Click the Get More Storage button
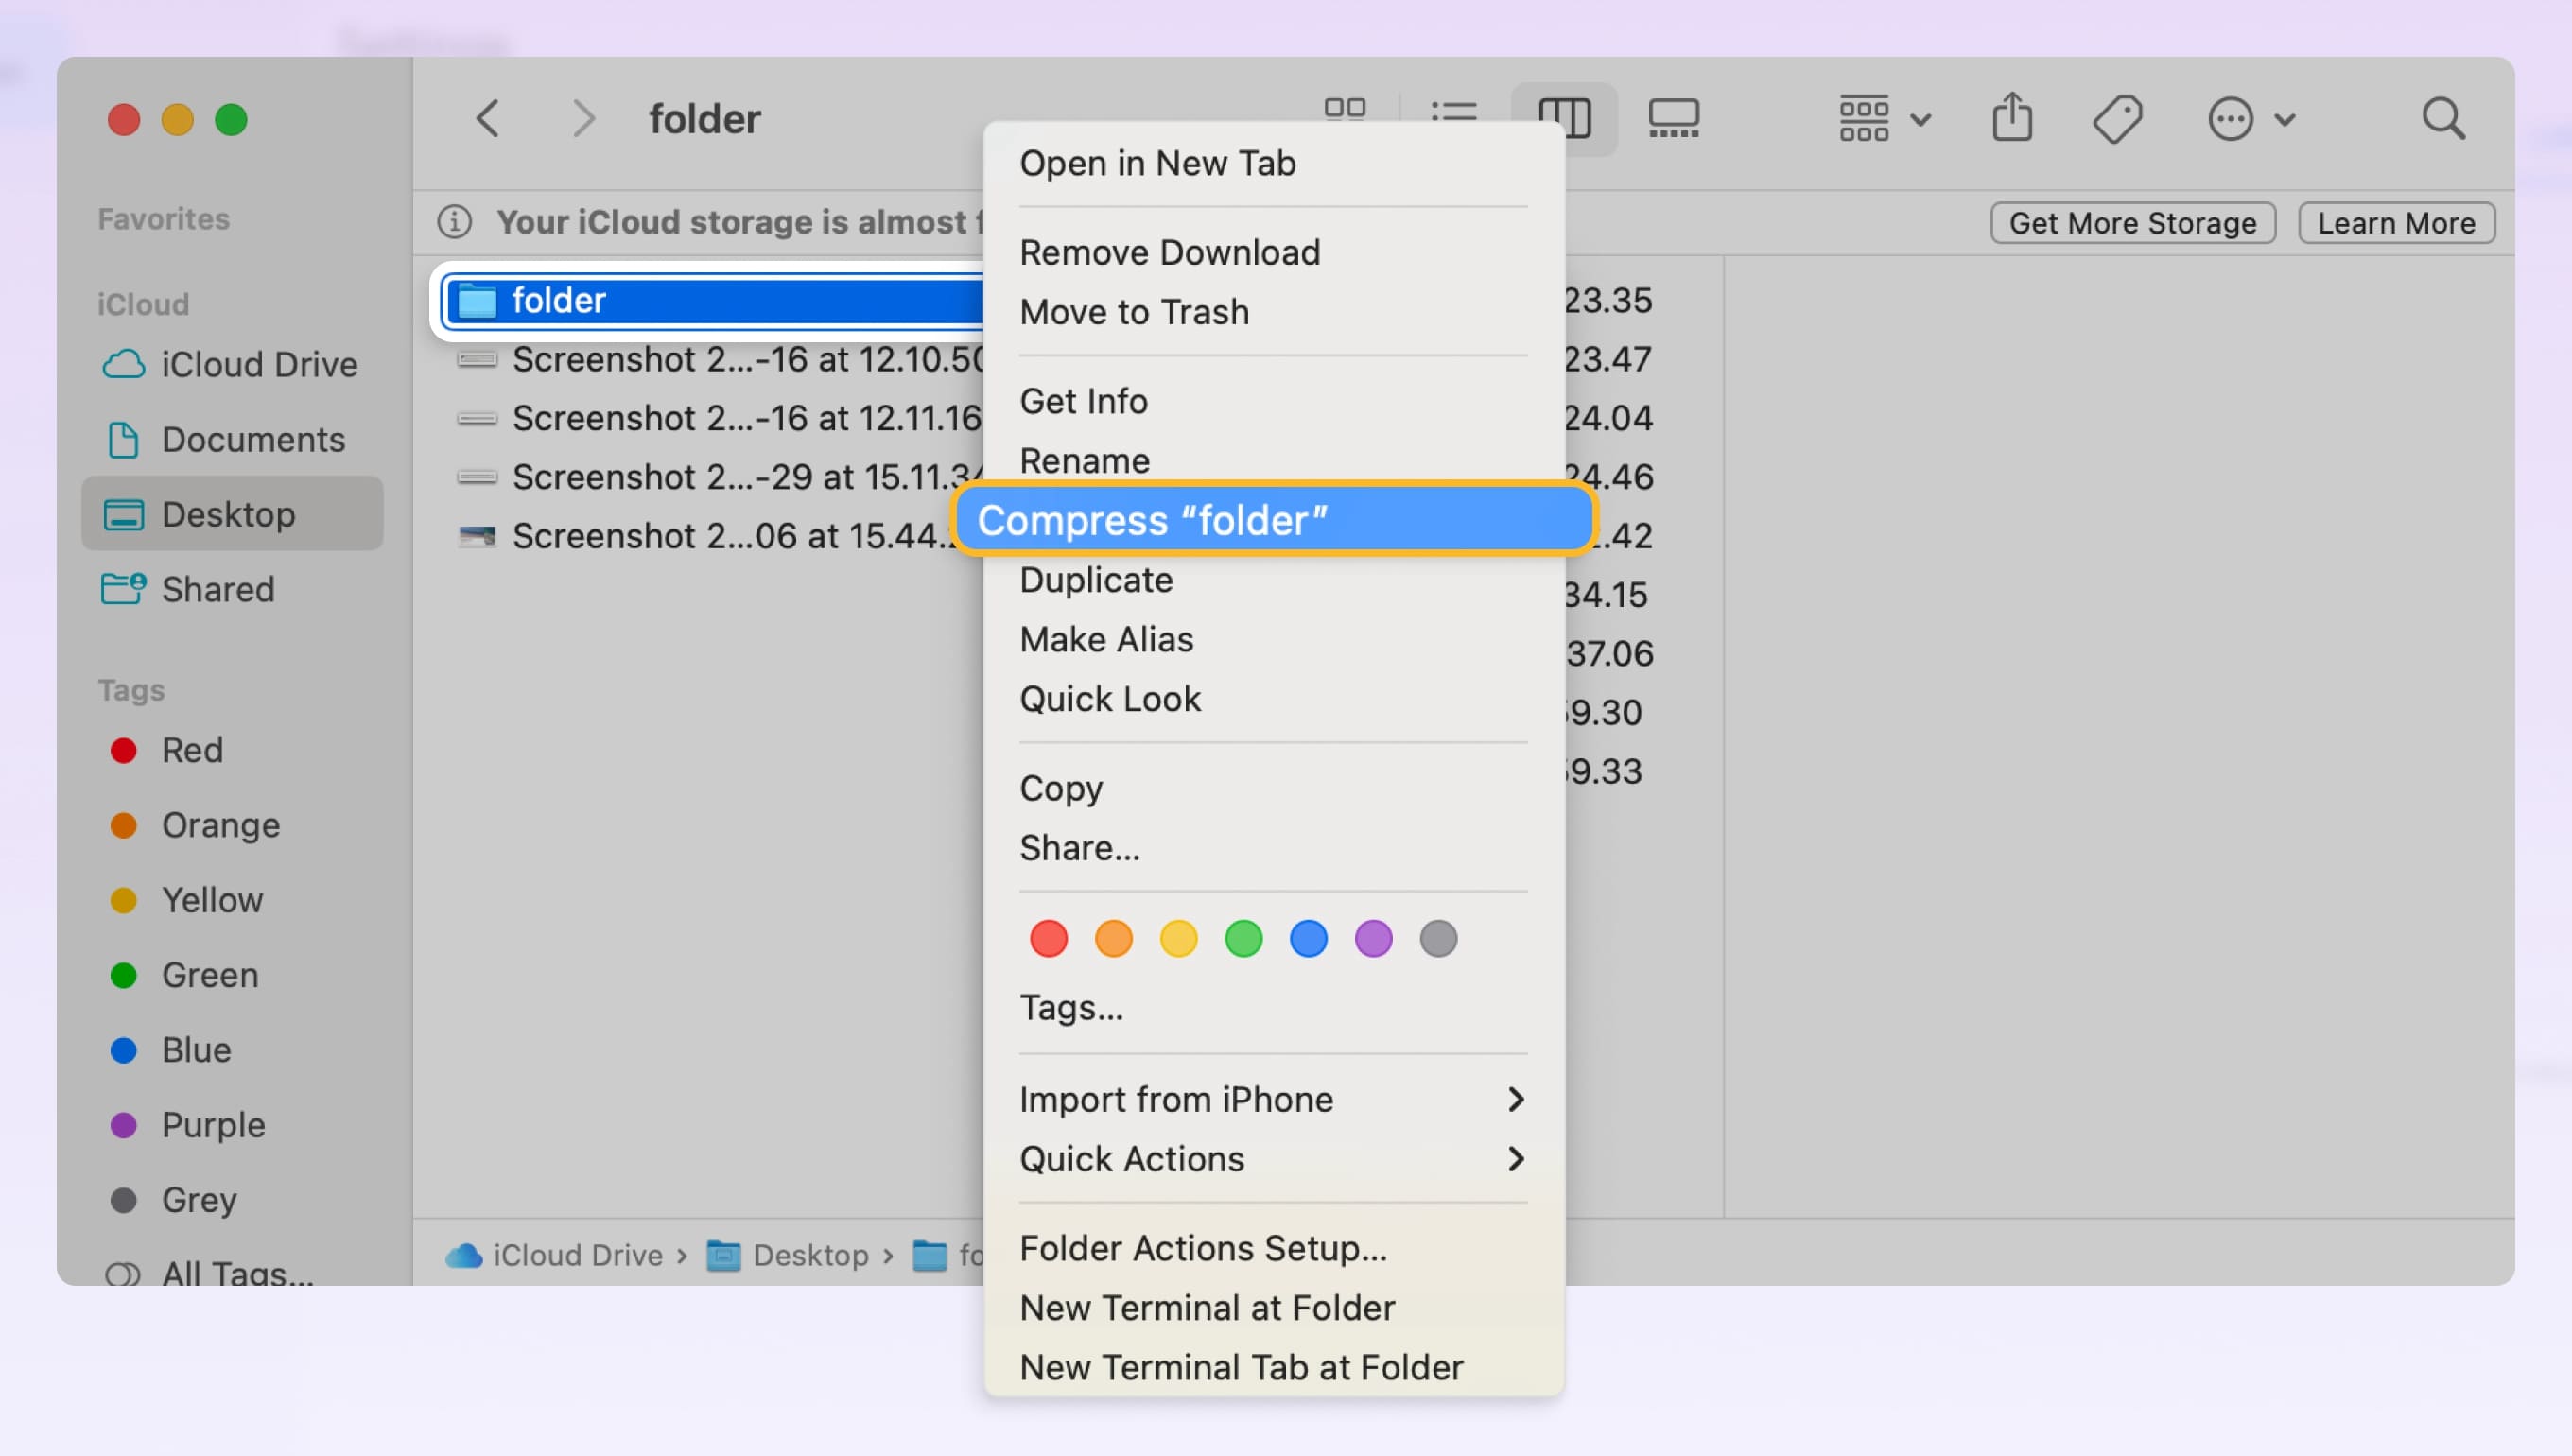Image resolution: width=2572 pixels, height=1456 pixels. 2132,222
